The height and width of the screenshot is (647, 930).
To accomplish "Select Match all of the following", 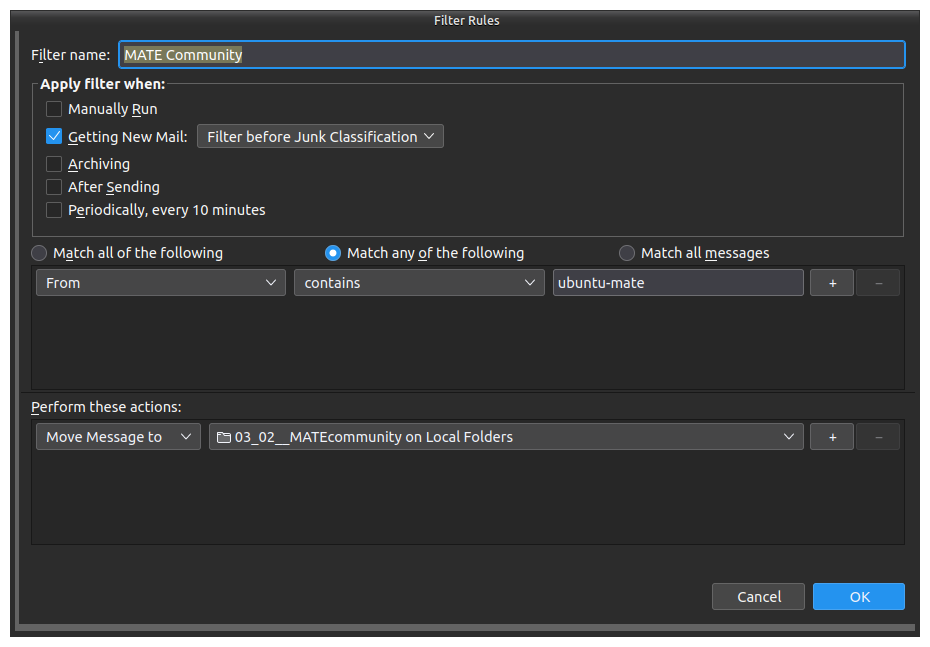I will [x=39, y=253].
